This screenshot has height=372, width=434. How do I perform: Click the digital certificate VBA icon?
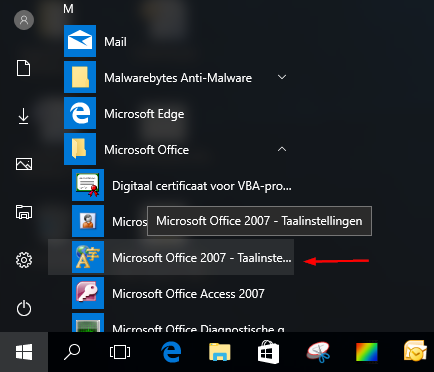(88, 185)
